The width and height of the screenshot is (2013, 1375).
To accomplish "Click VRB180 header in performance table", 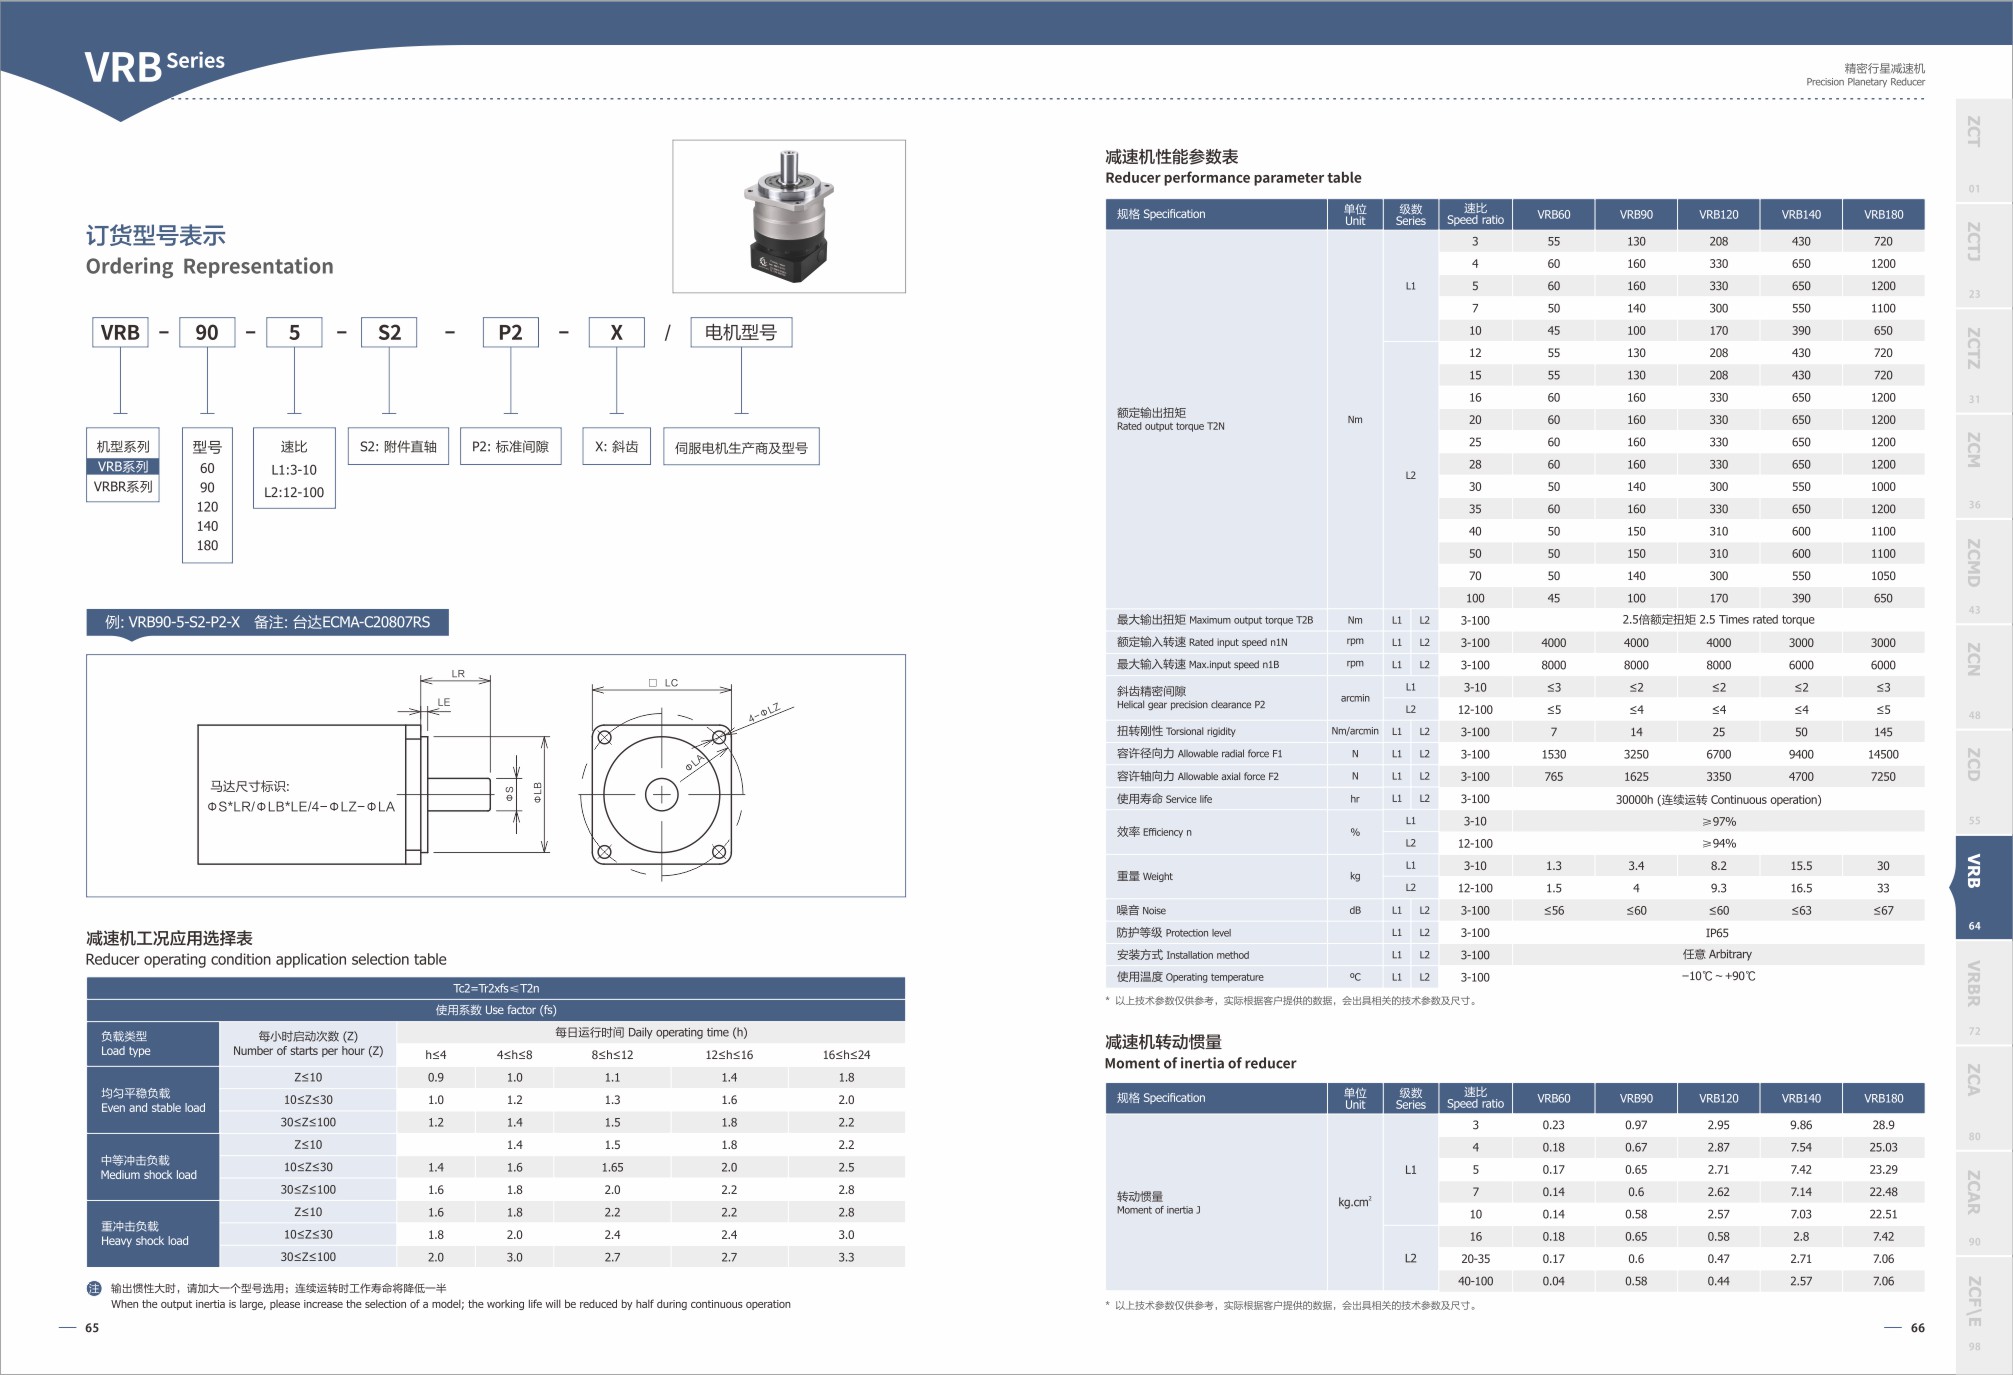I will [x=1883, y=215].
